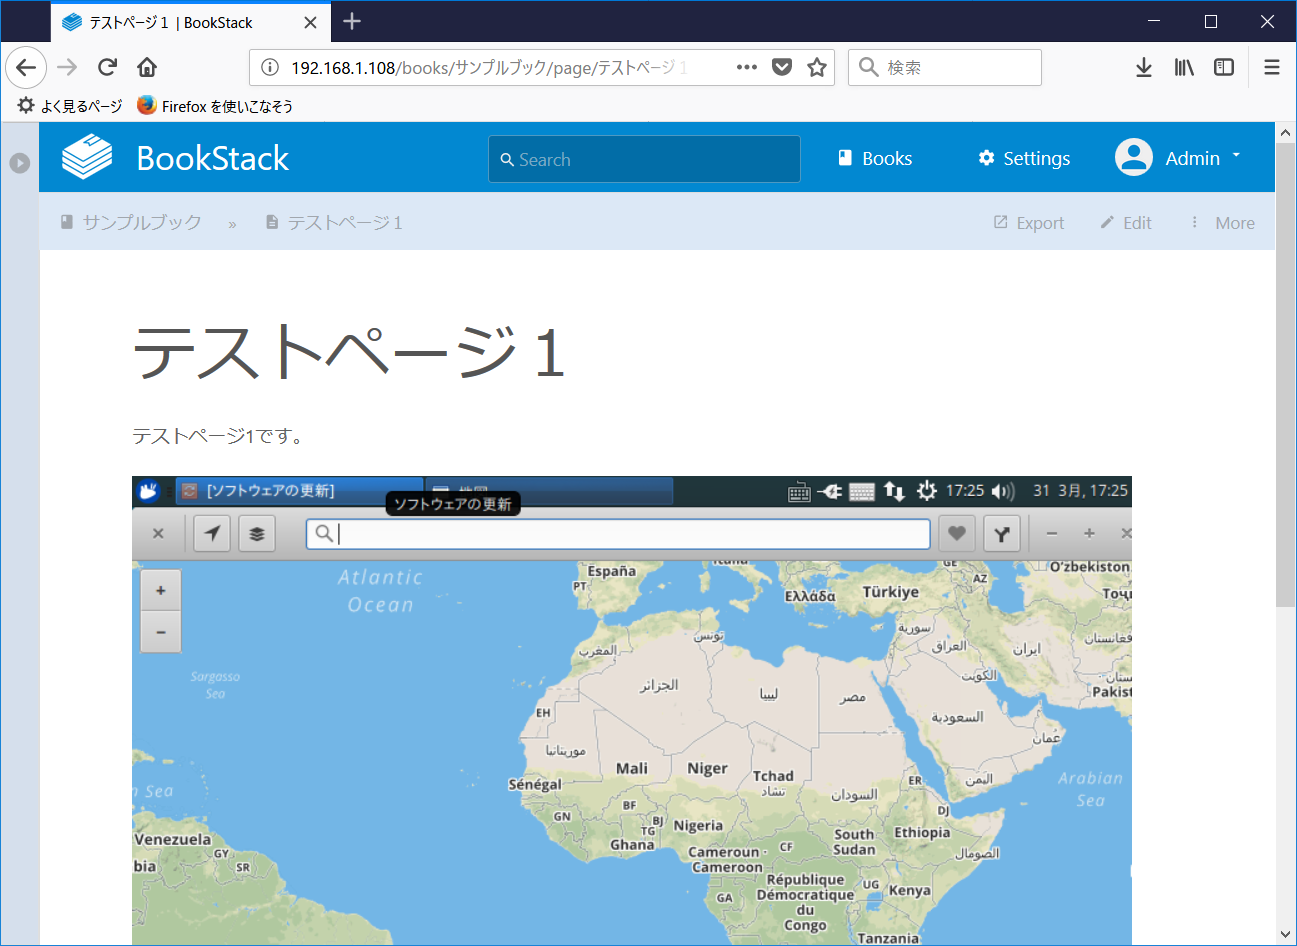This screenshot has width=1297, height=946.
Task: Click the Settings gear icon
Action: pos(985,157)
